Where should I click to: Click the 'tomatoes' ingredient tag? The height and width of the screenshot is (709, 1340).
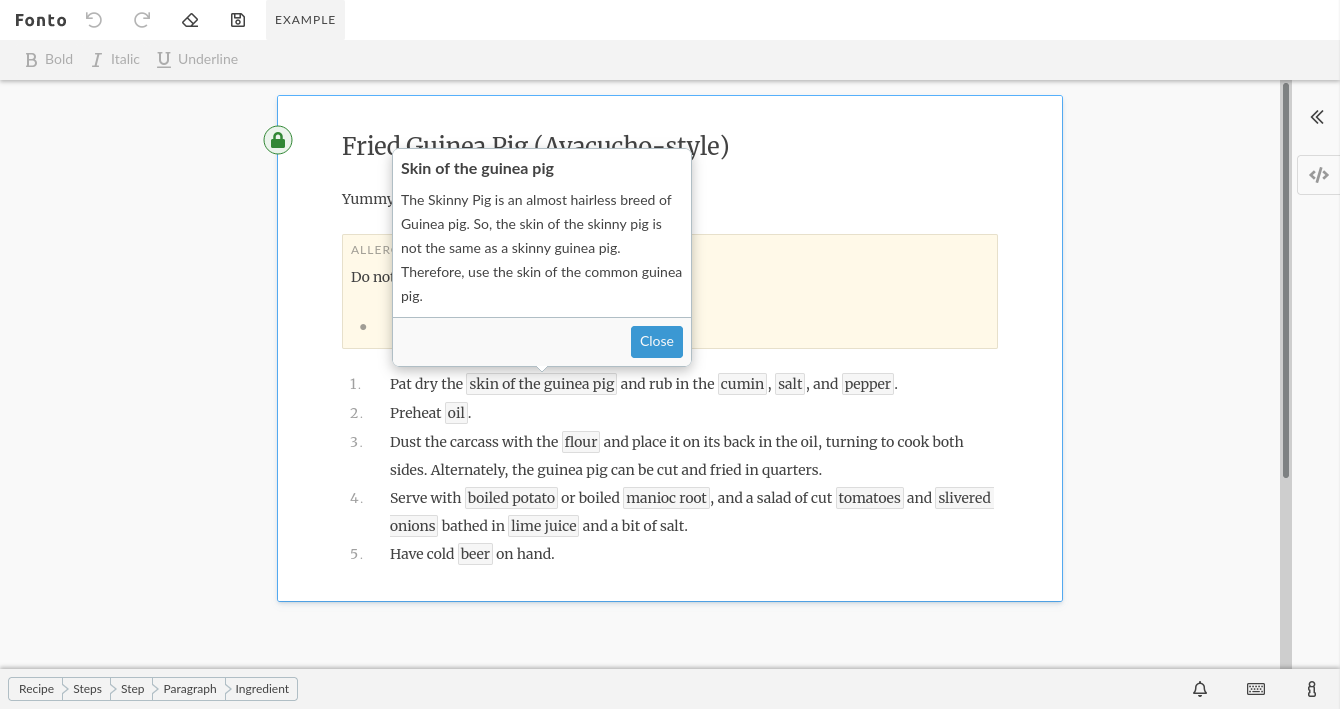coord(869,498)
